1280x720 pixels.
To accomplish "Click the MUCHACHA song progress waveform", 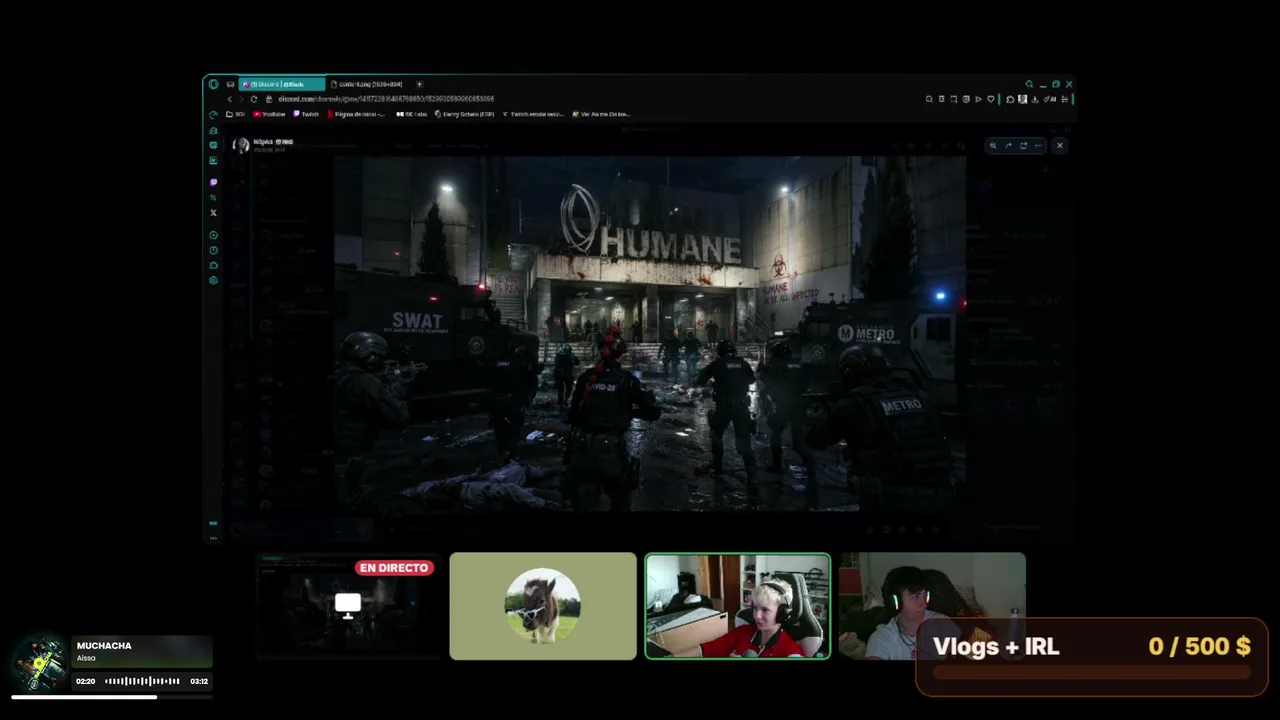I will click(143, 681).
